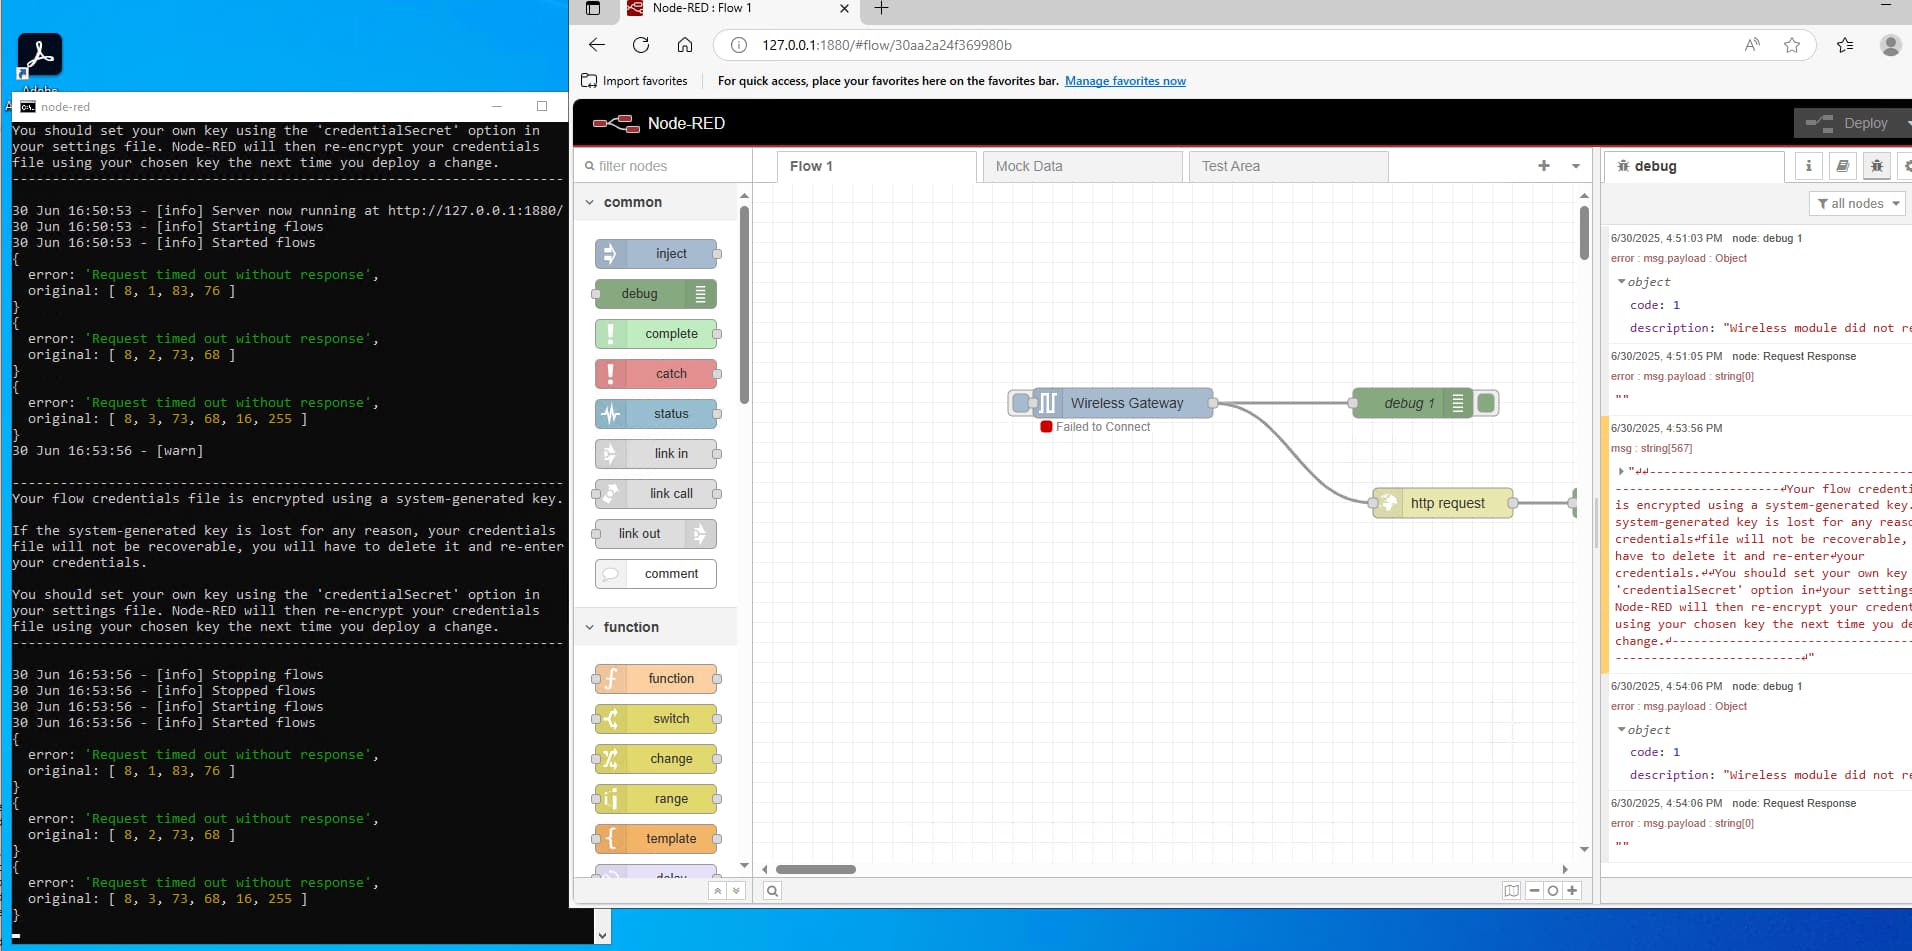
Task: Click Import favorites button
Action: [x=635, y=81]
